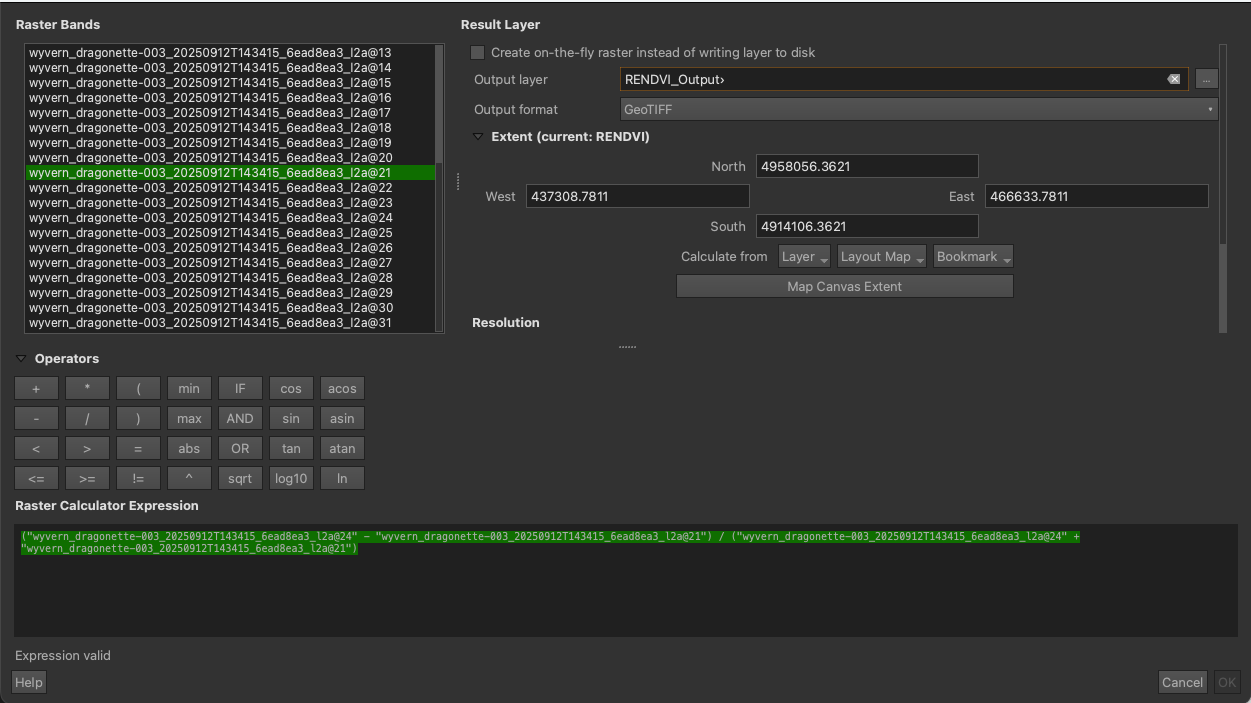
Task: Collapse the Operators section
Action: pyautogui.click(x=21, y=359)
